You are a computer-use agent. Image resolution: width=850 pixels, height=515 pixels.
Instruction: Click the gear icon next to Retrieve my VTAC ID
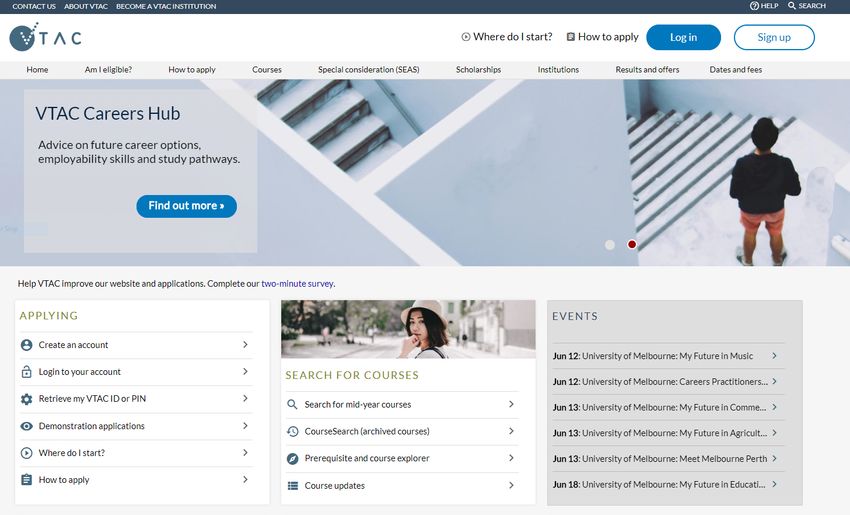(26, 399)
